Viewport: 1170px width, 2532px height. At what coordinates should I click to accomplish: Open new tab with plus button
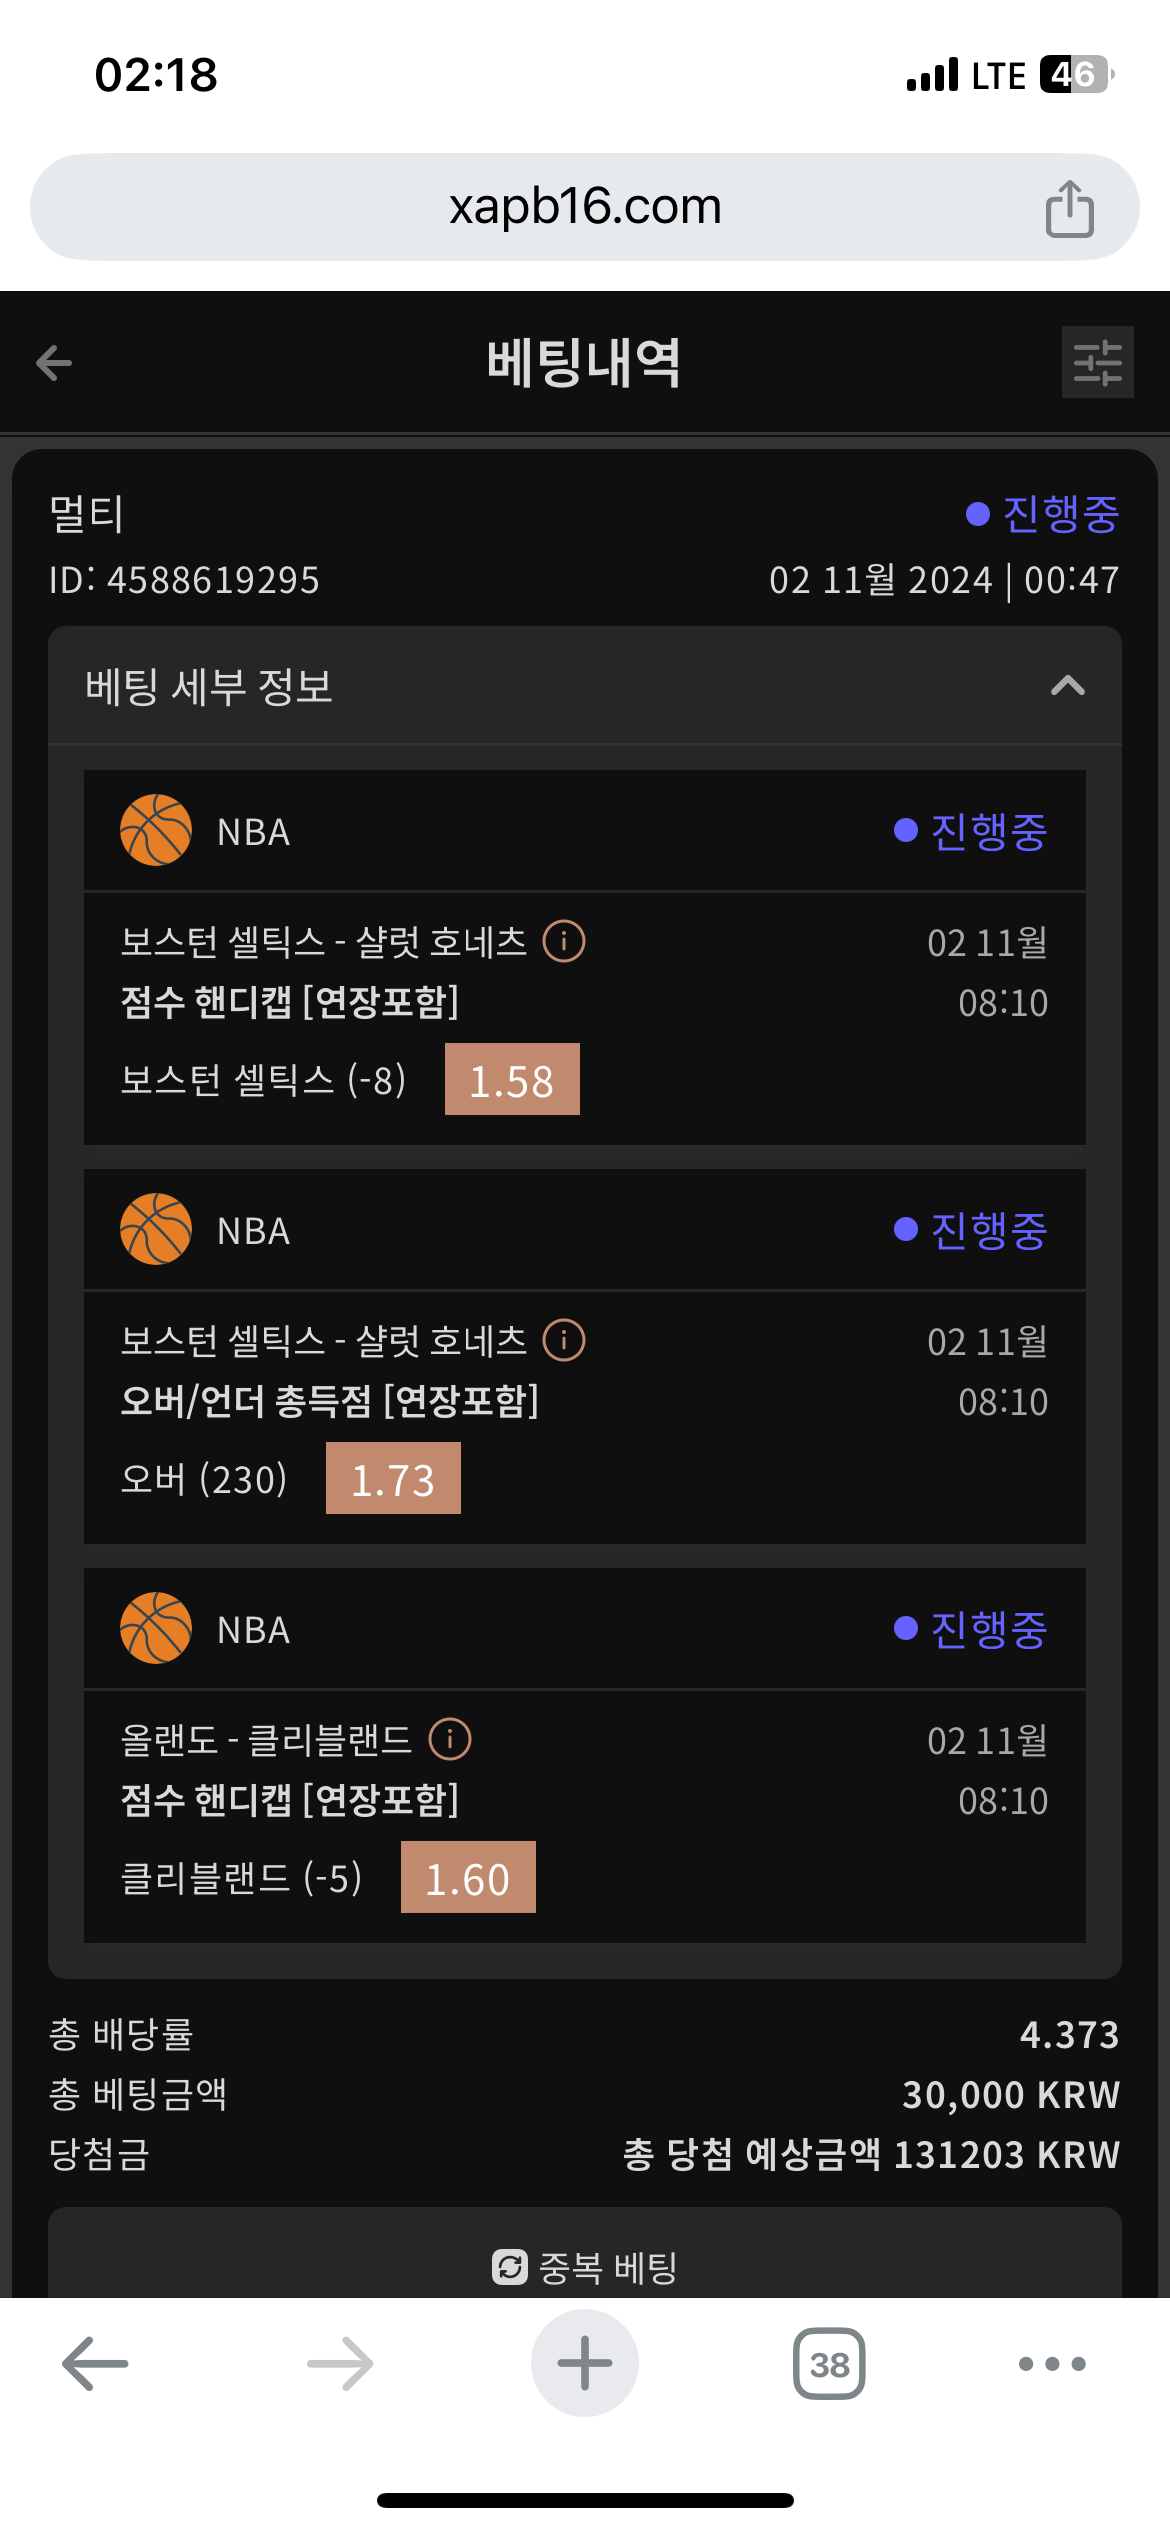pyautogui.click(x=585, y=2363)
